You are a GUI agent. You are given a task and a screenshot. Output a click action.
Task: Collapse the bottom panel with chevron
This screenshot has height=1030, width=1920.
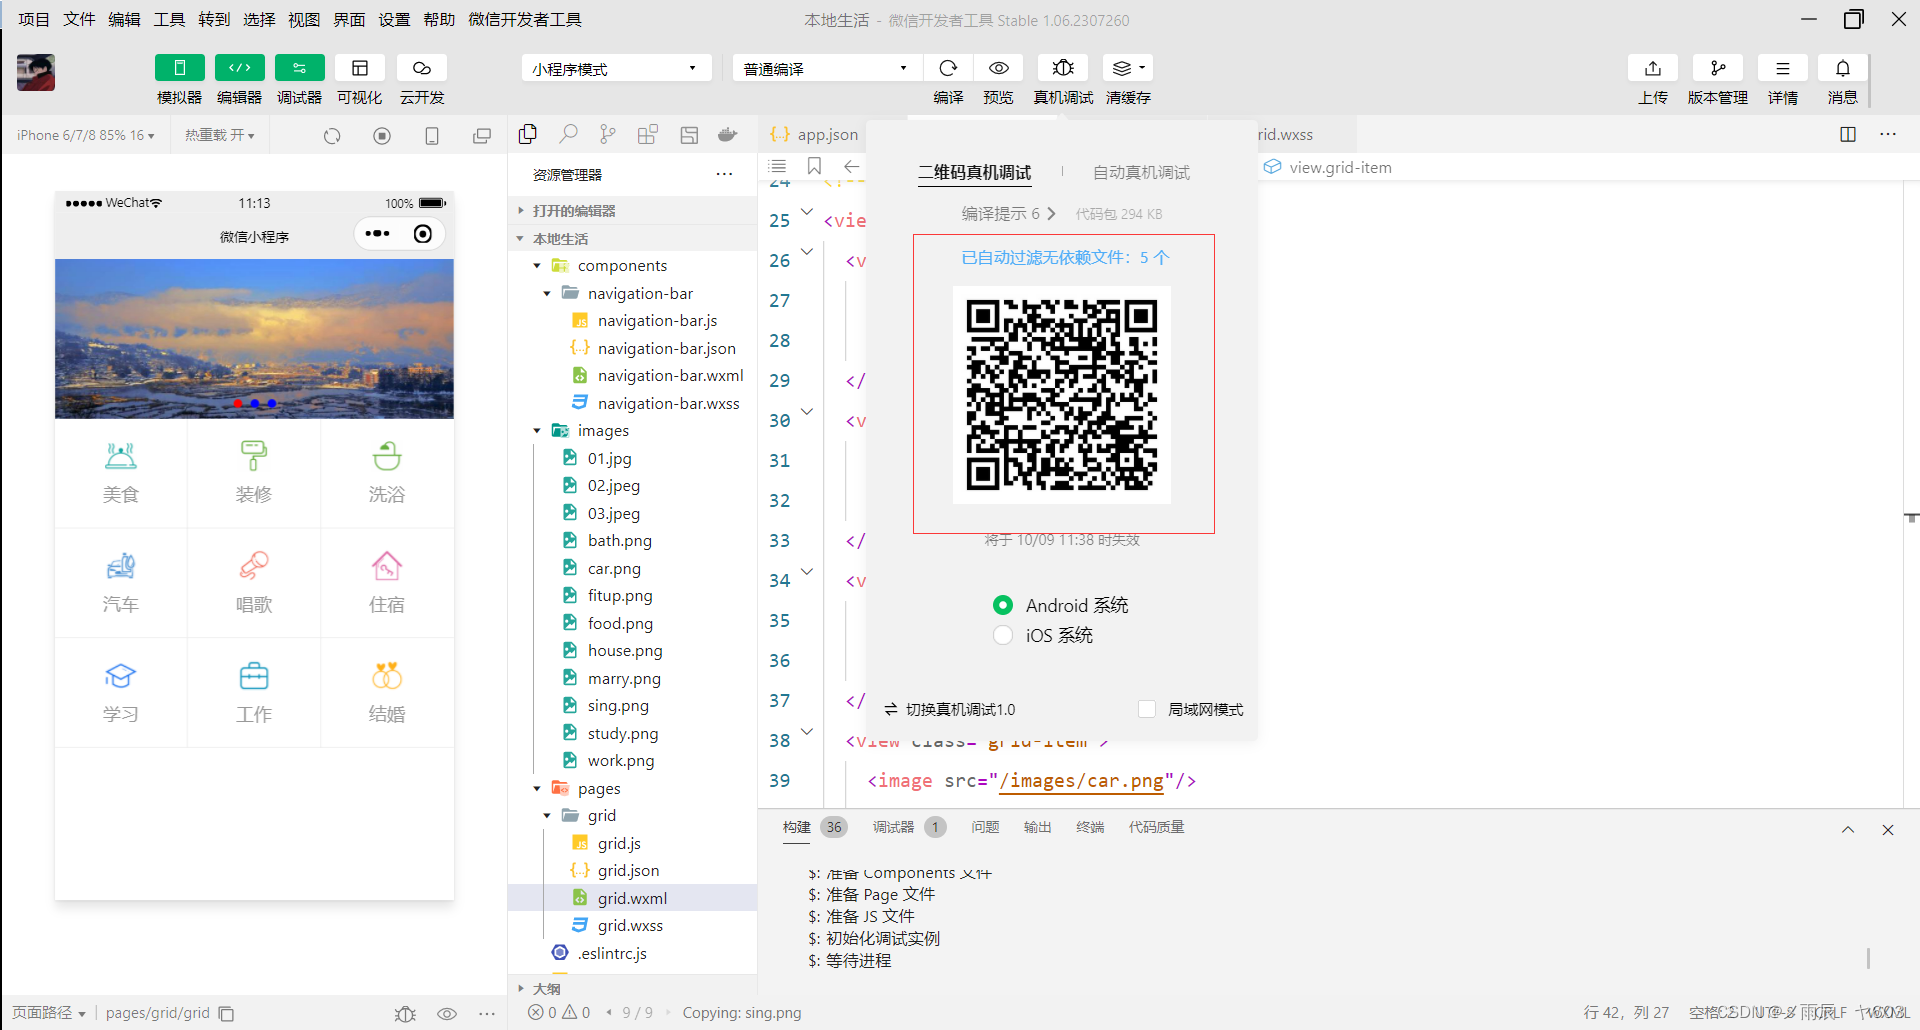1848,830
